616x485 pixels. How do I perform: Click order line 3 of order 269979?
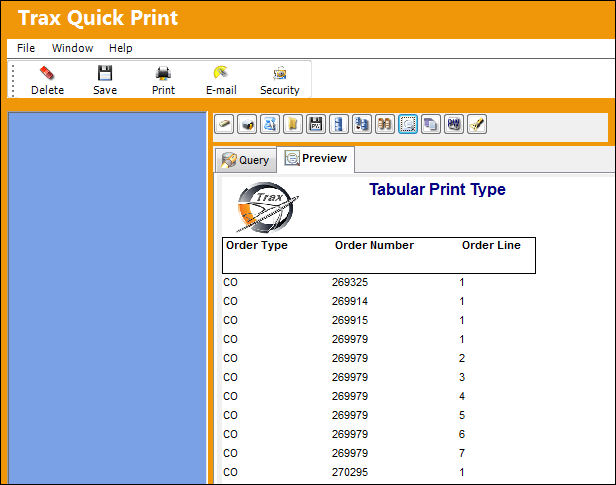click(462, 377)
